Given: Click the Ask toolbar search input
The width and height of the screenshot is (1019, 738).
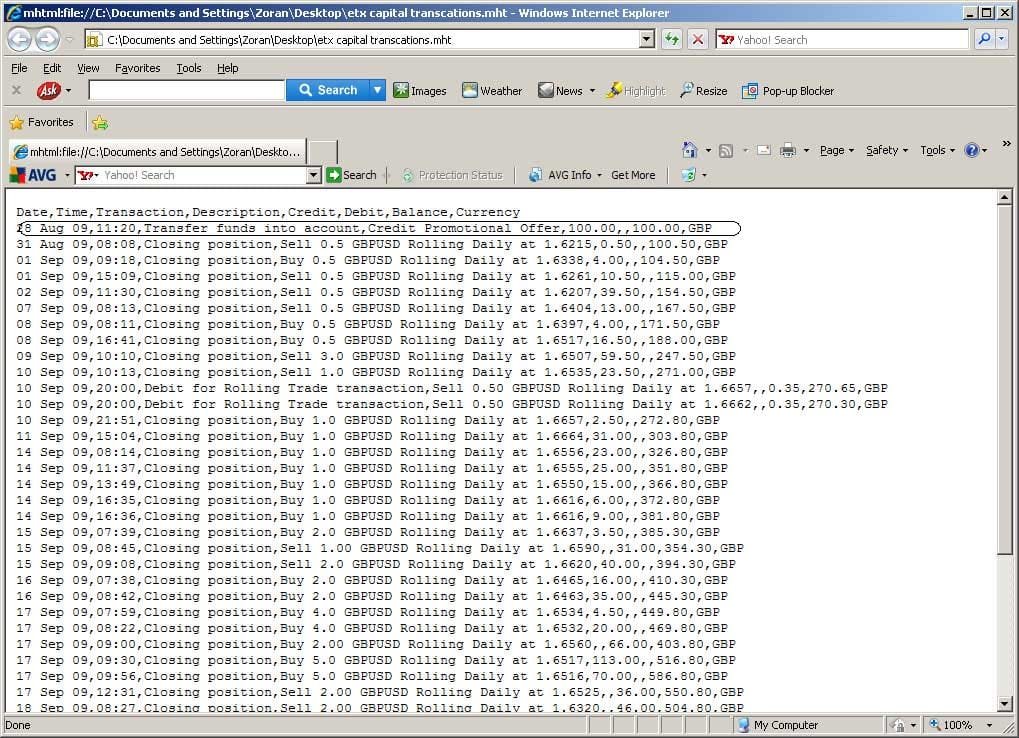Looking at the screenshot, I should 187,90.
